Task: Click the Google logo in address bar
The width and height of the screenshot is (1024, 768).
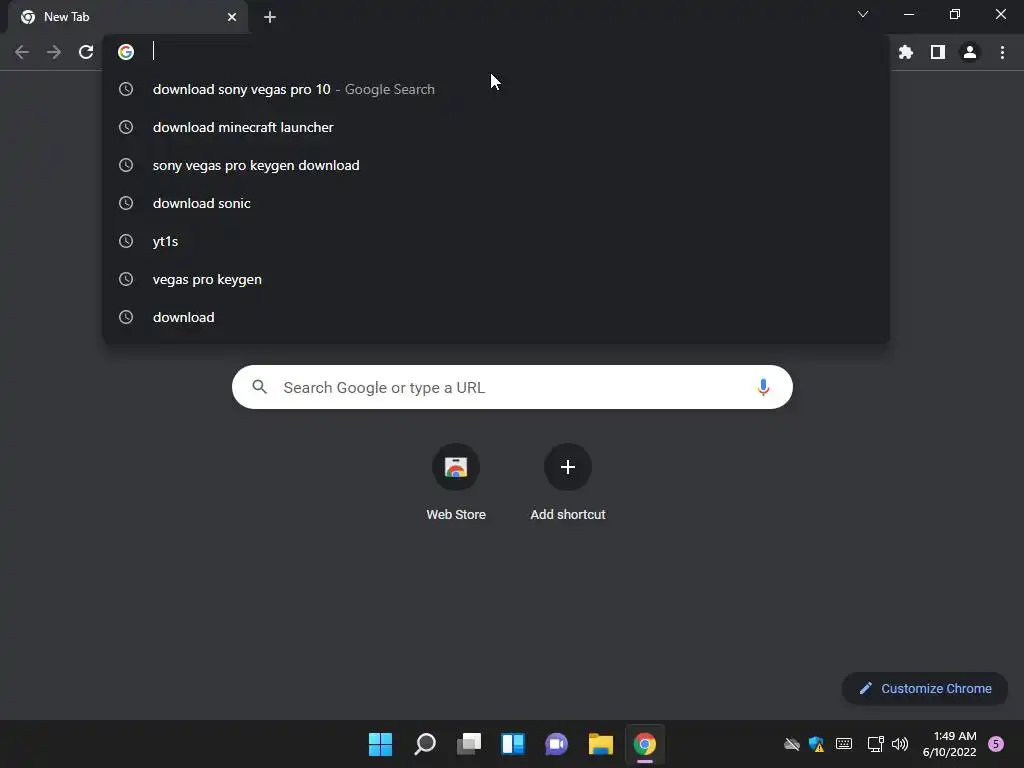Action: click(x=126, y=52)
